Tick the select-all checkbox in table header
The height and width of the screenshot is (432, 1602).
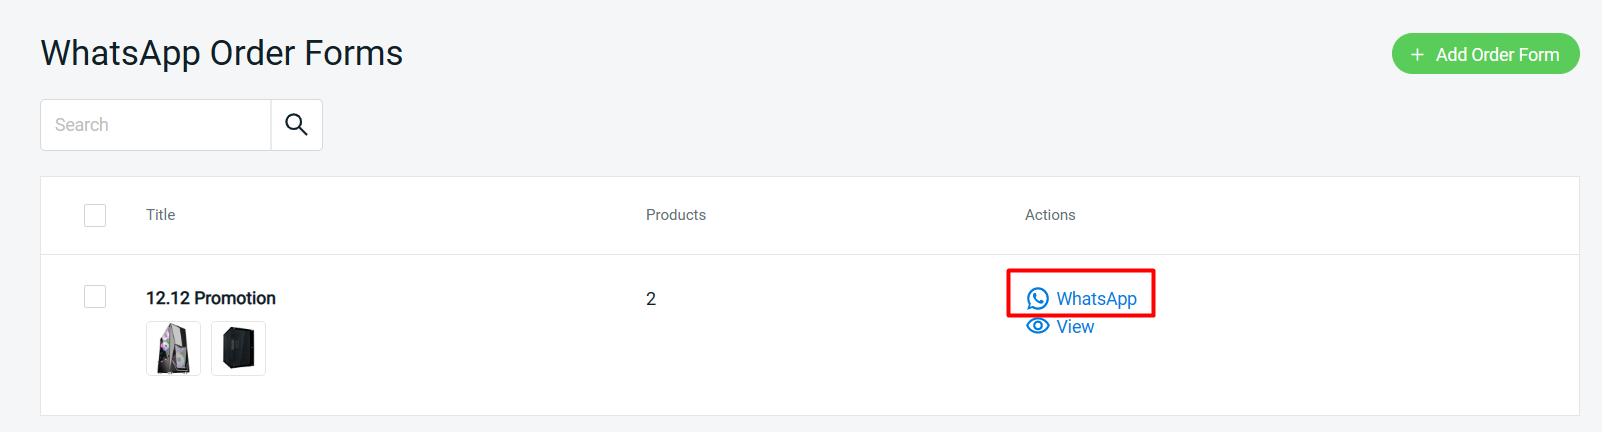tap(95, 215)
